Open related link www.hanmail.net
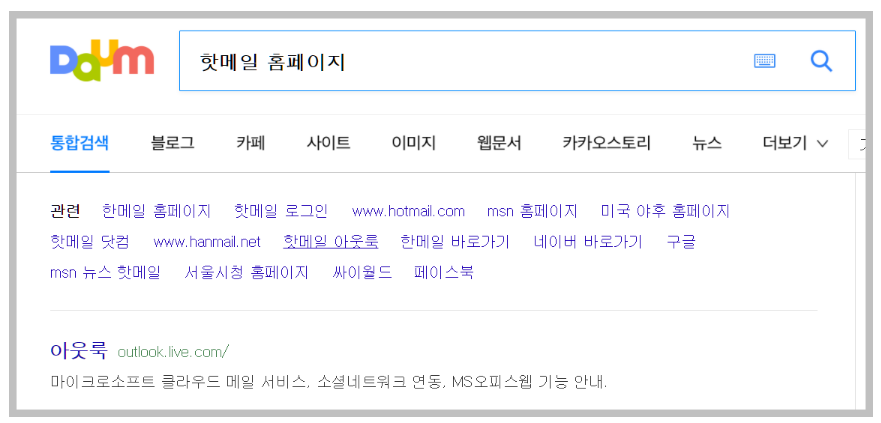881x423 pixels. [207, 242]
